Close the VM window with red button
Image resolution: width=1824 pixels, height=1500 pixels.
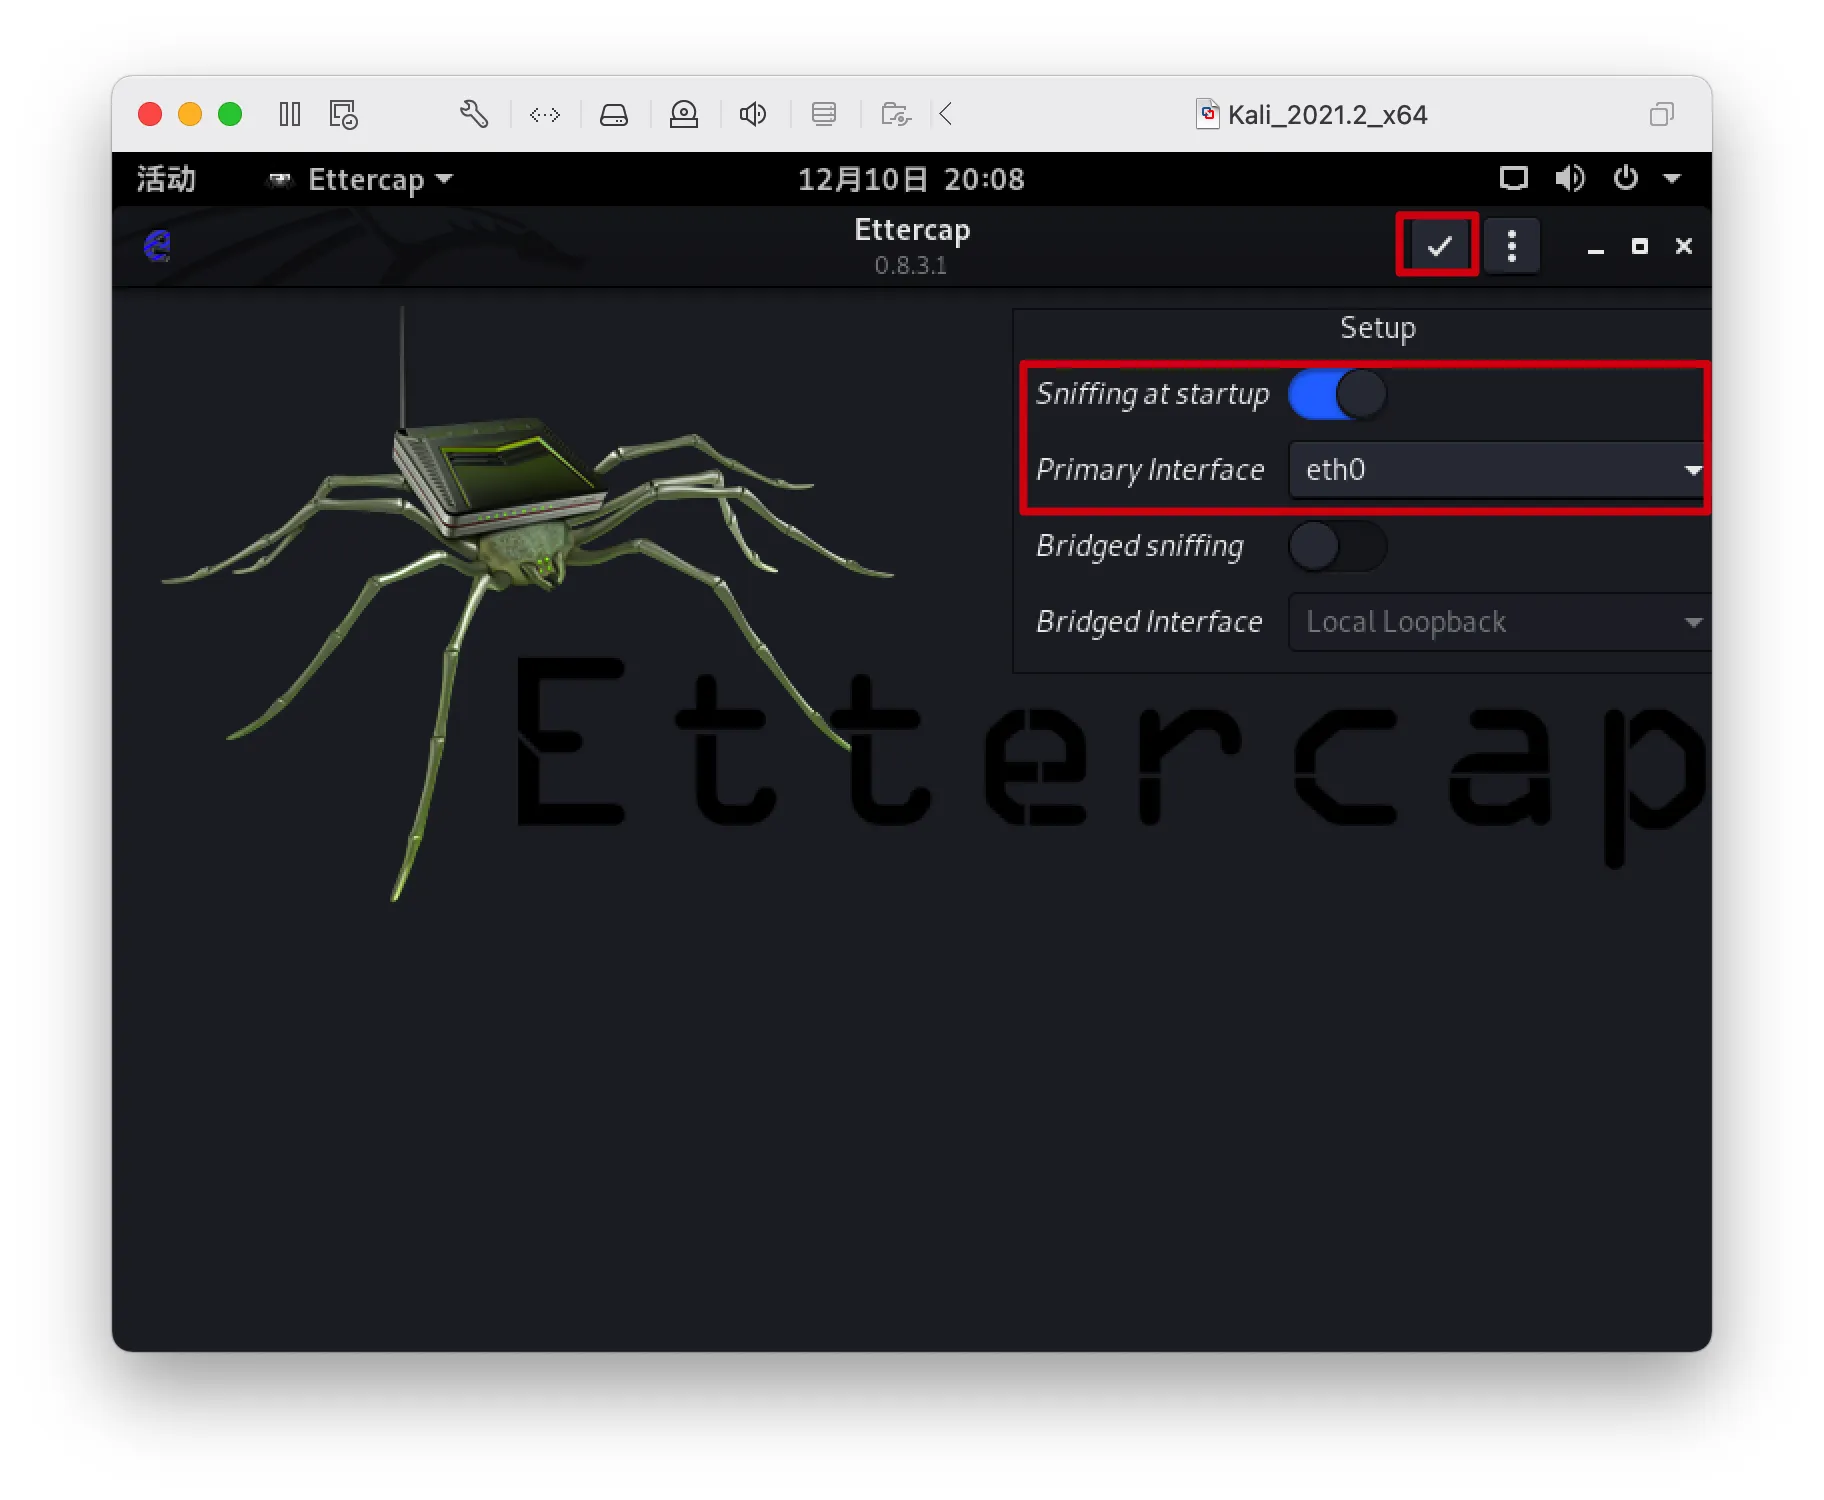(x=150, y=114)
